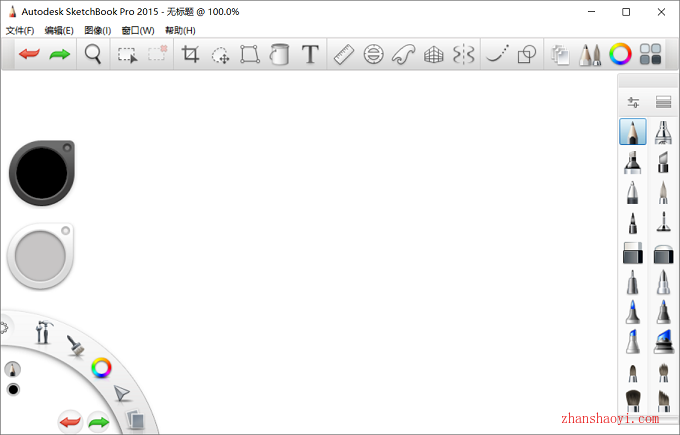
Task: Toggle the French Curve guide
Action: click(403, 55)
